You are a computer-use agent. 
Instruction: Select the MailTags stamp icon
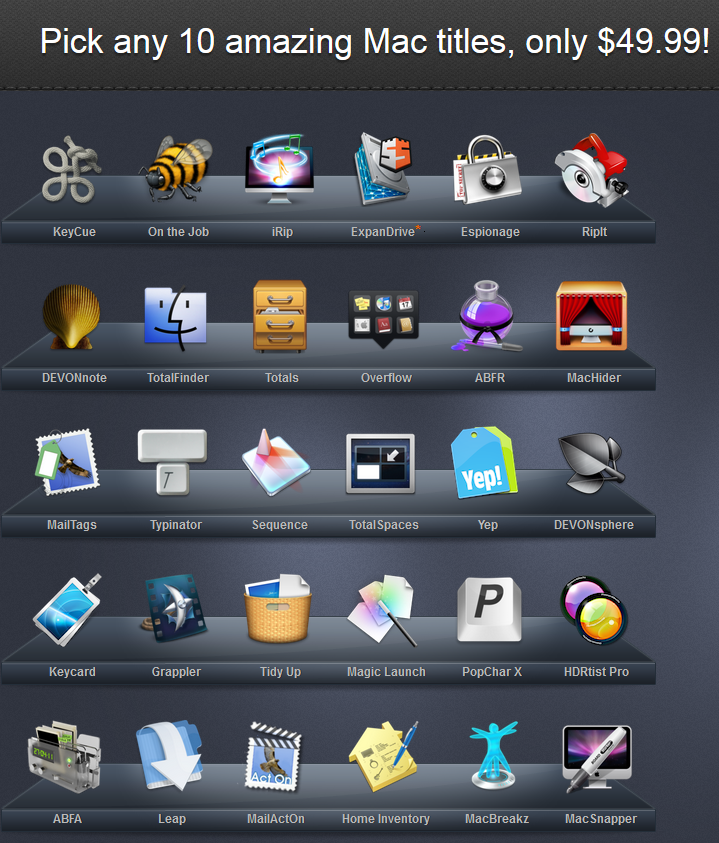(68, 463)
